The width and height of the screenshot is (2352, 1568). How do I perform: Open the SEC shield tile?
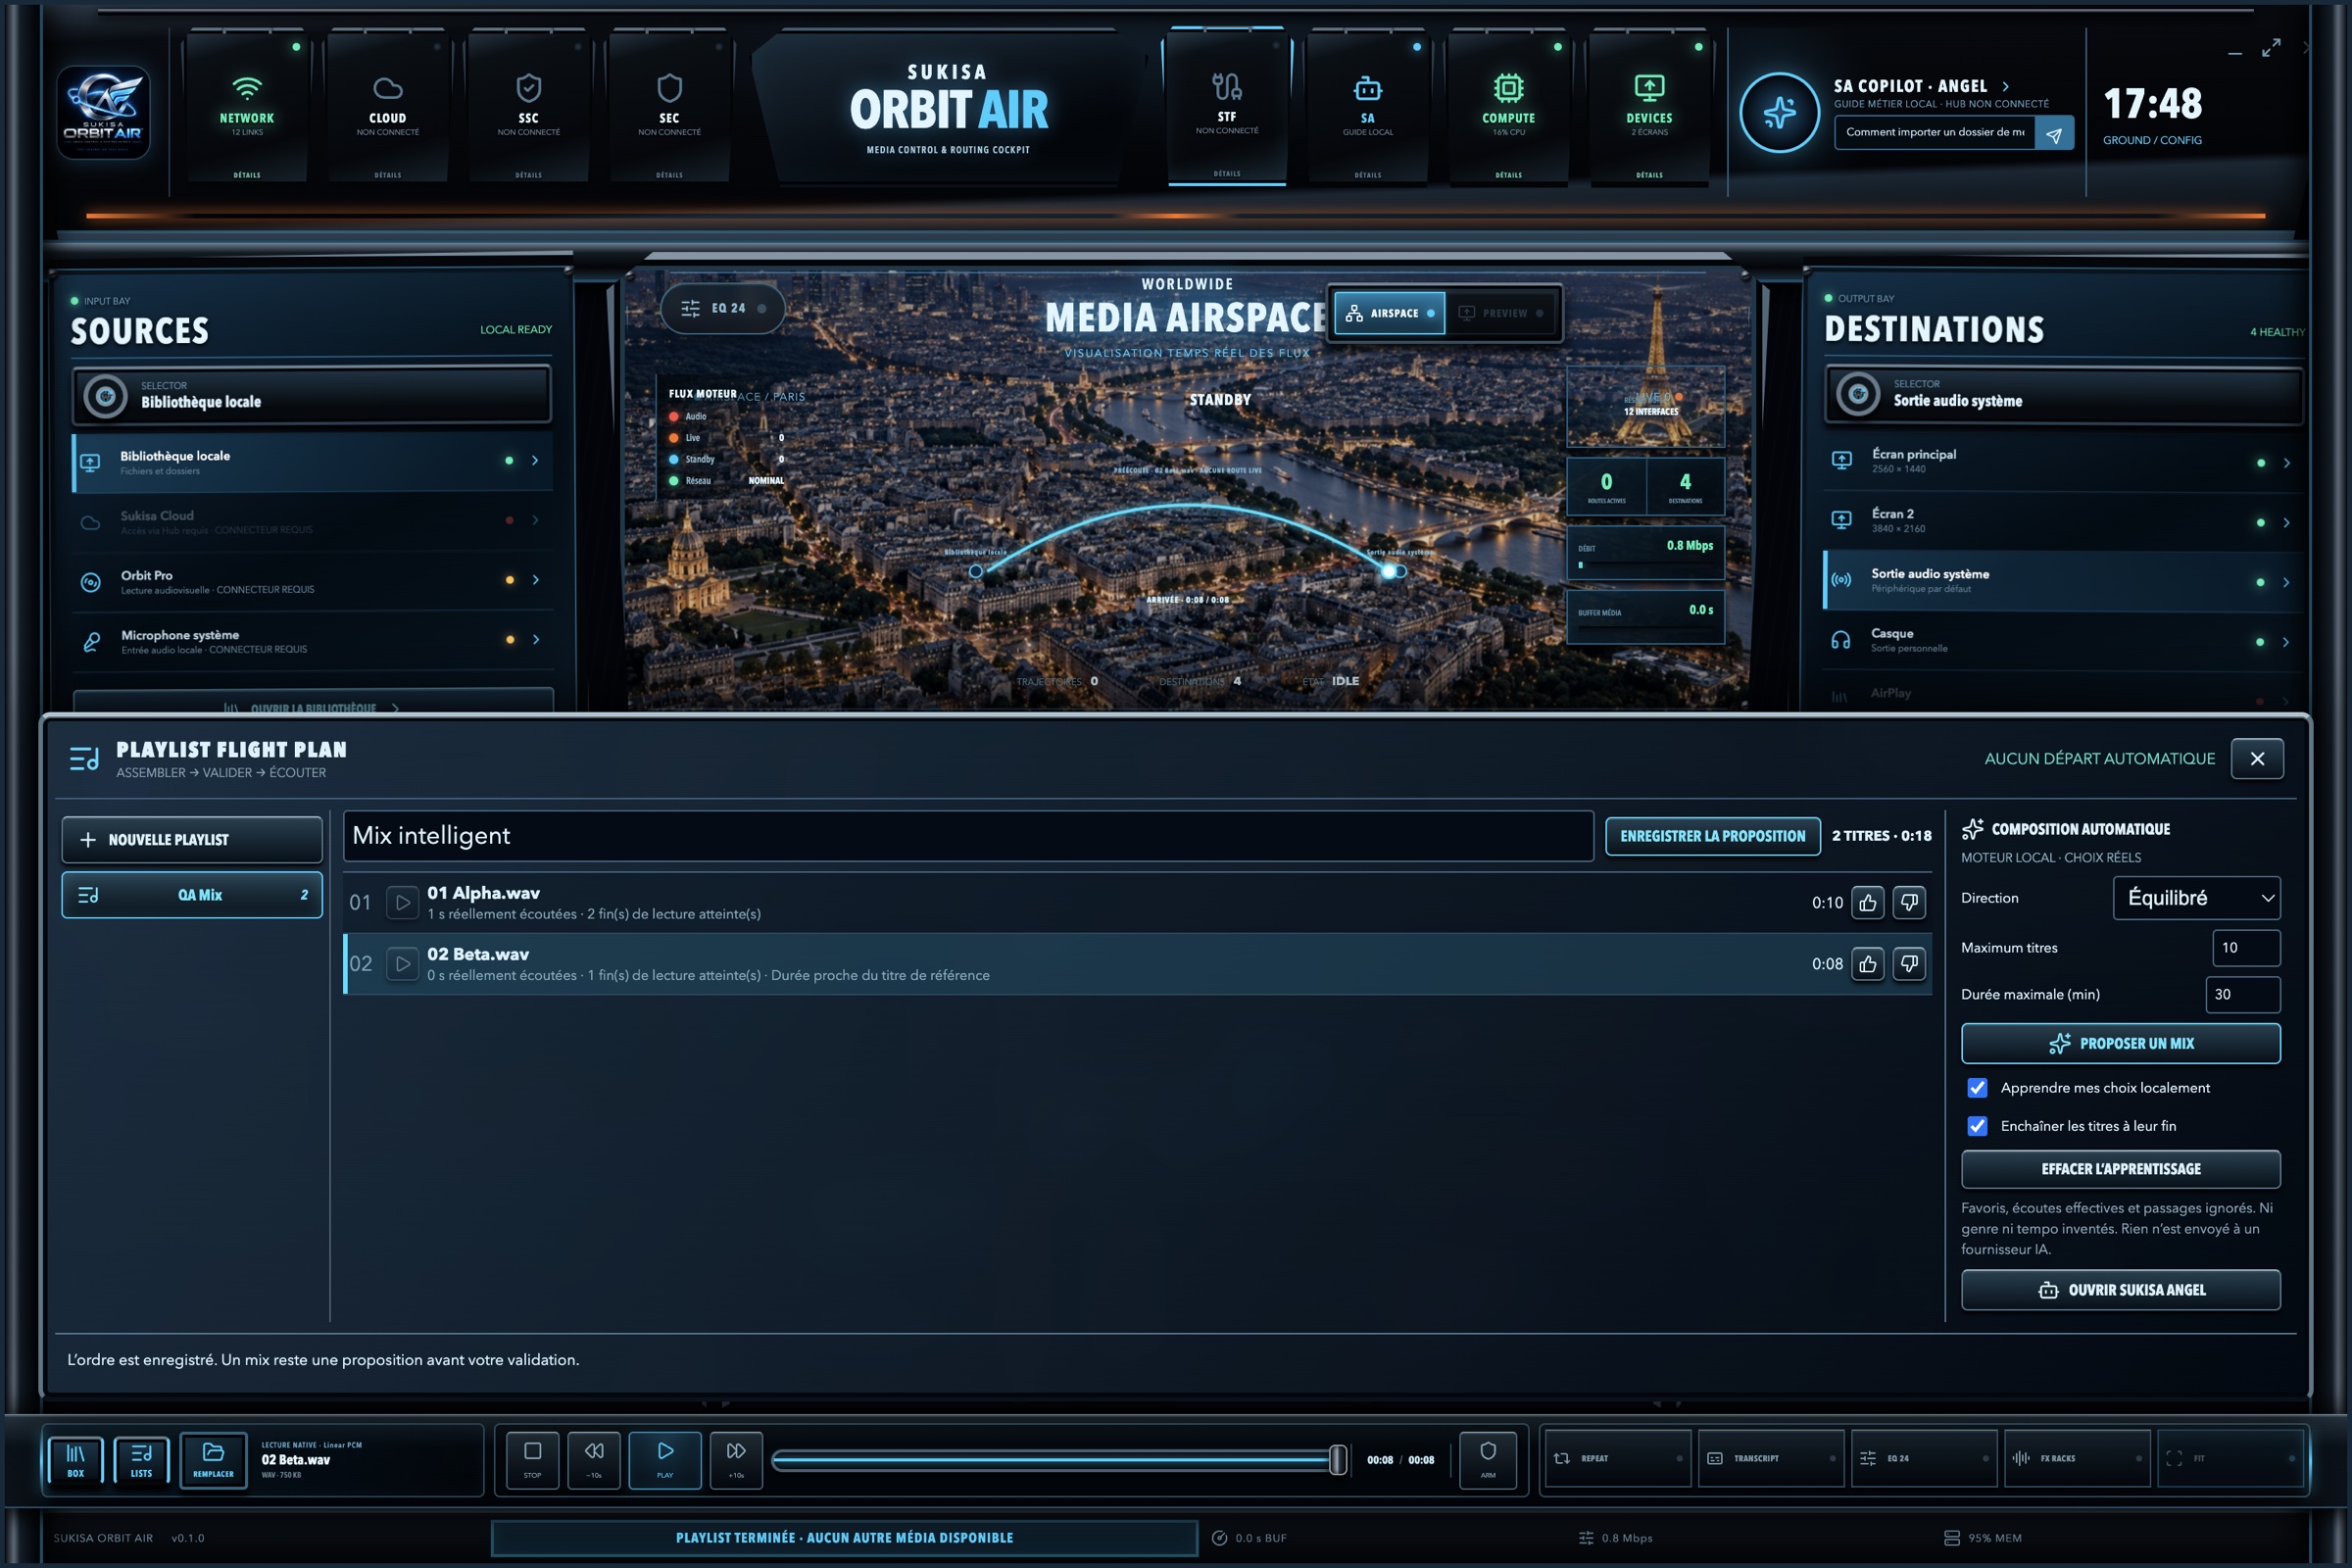pos(669,108)
